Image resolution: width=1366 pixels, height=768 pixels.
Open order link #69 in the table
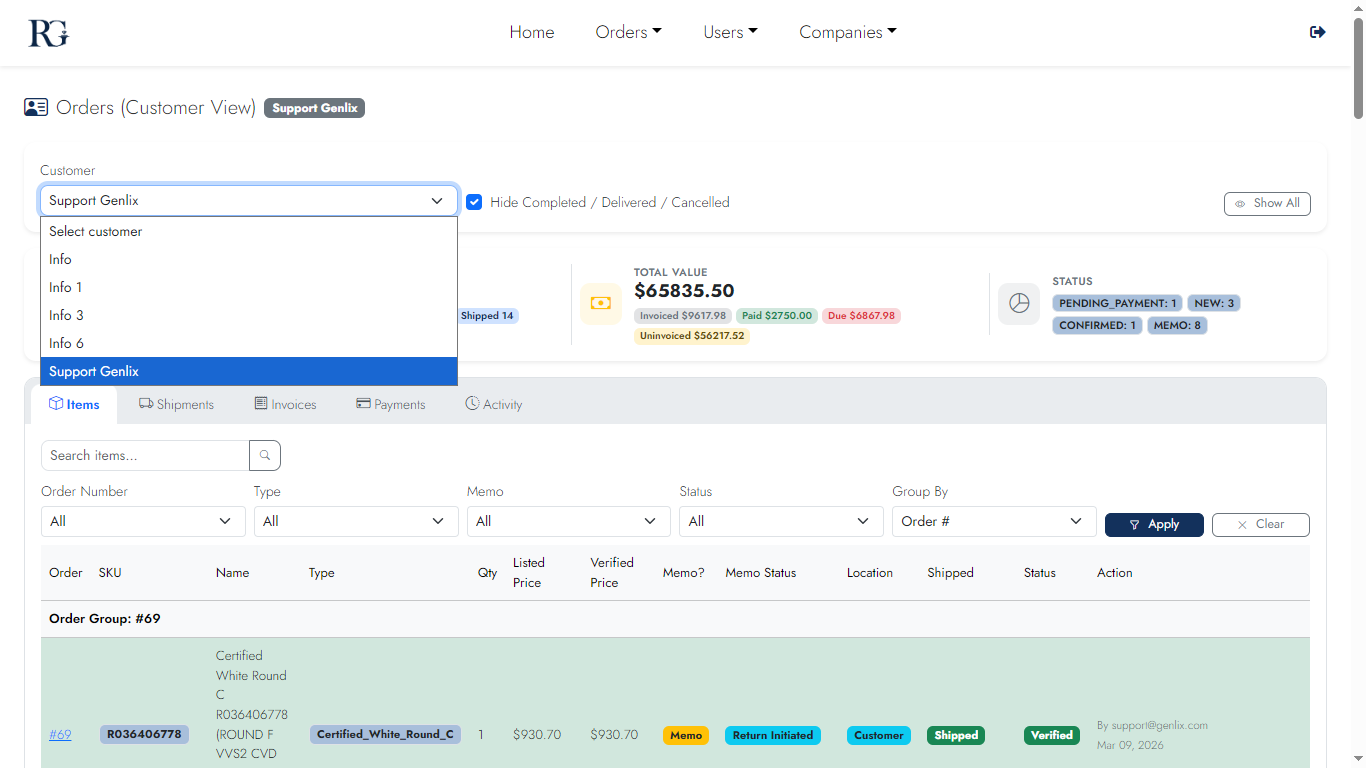[60, 734]
